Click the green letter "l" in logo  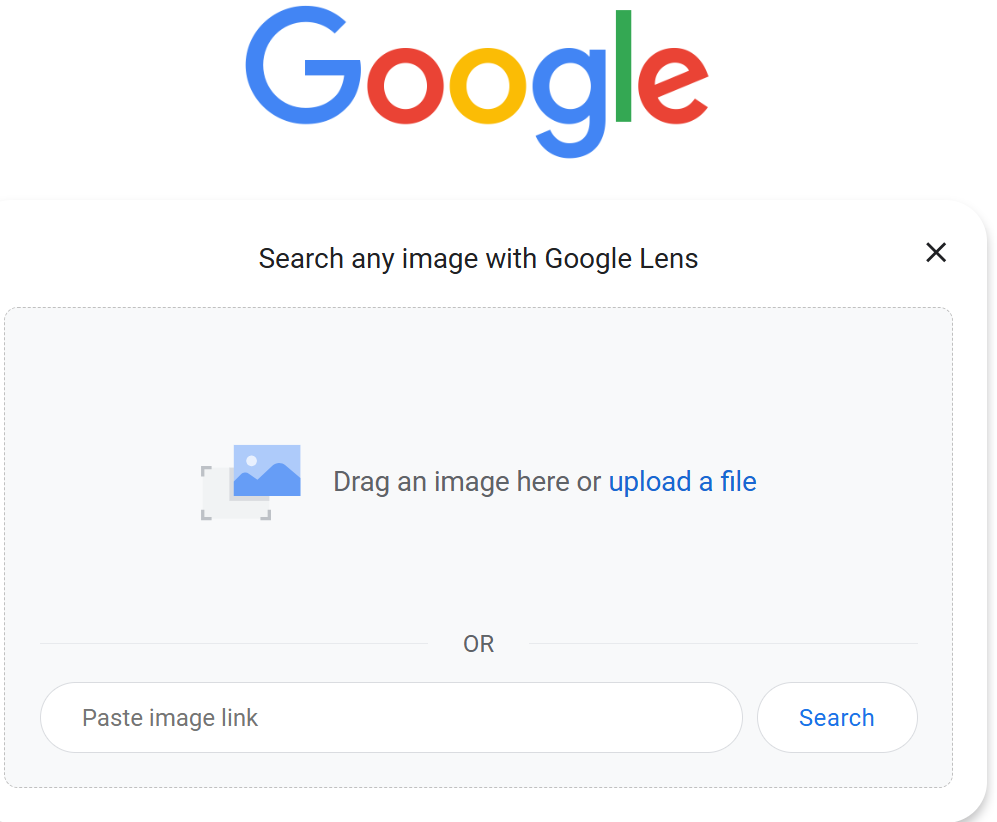(x=624, y=66)
